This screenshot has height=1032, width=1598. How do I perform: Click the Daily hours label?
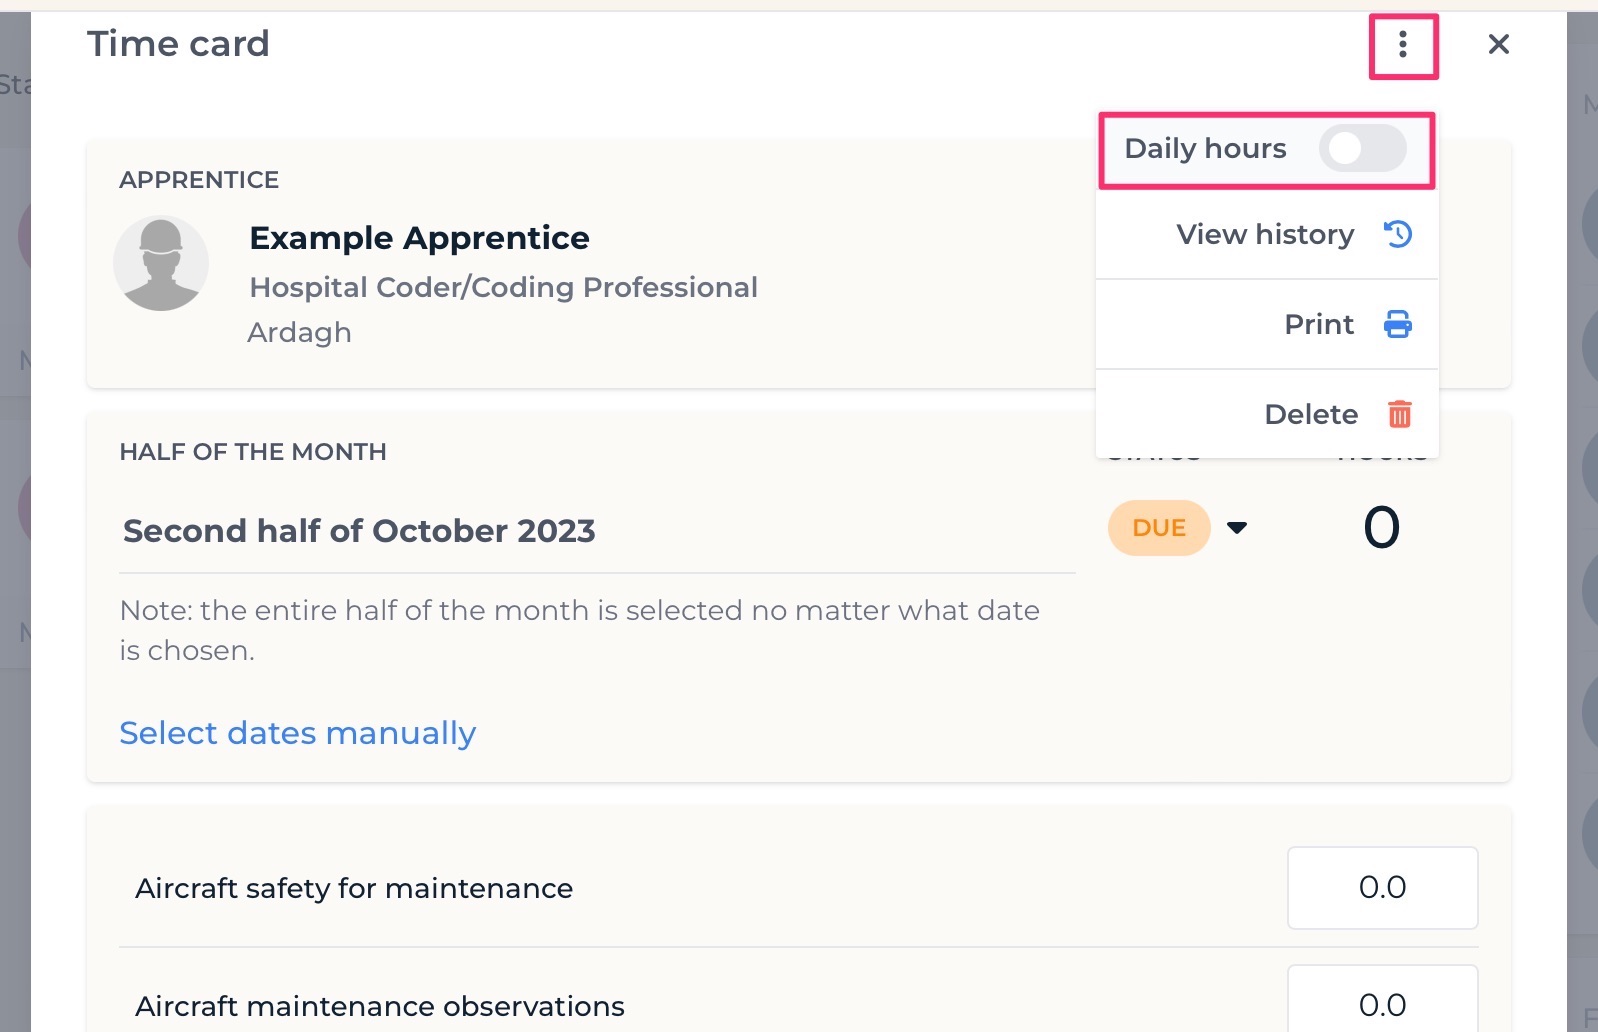pyautogui.click(x=1205, y=149)
